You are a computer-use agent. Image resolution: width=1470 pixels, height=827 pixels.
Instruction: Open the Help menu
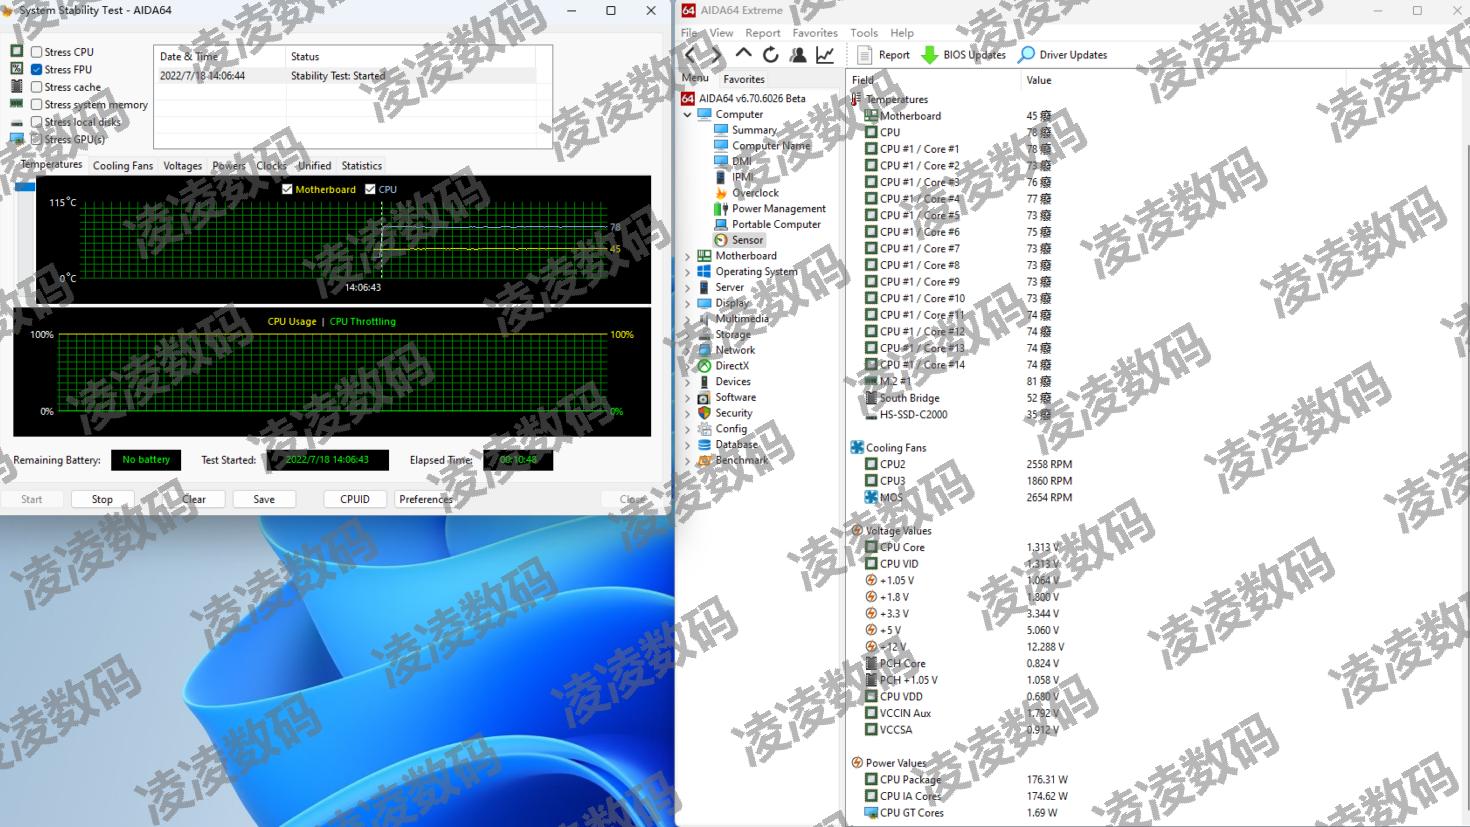[x=902, y=33]
